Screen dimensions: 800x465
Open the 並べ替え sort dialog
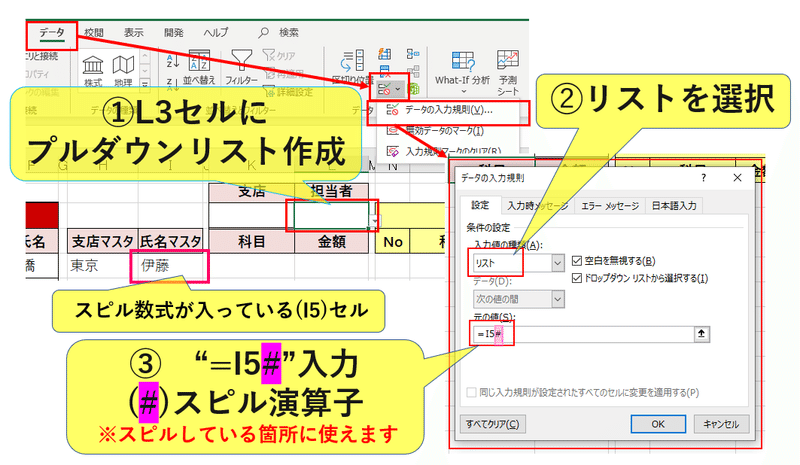pyautogui.click(x=199, y=67)
